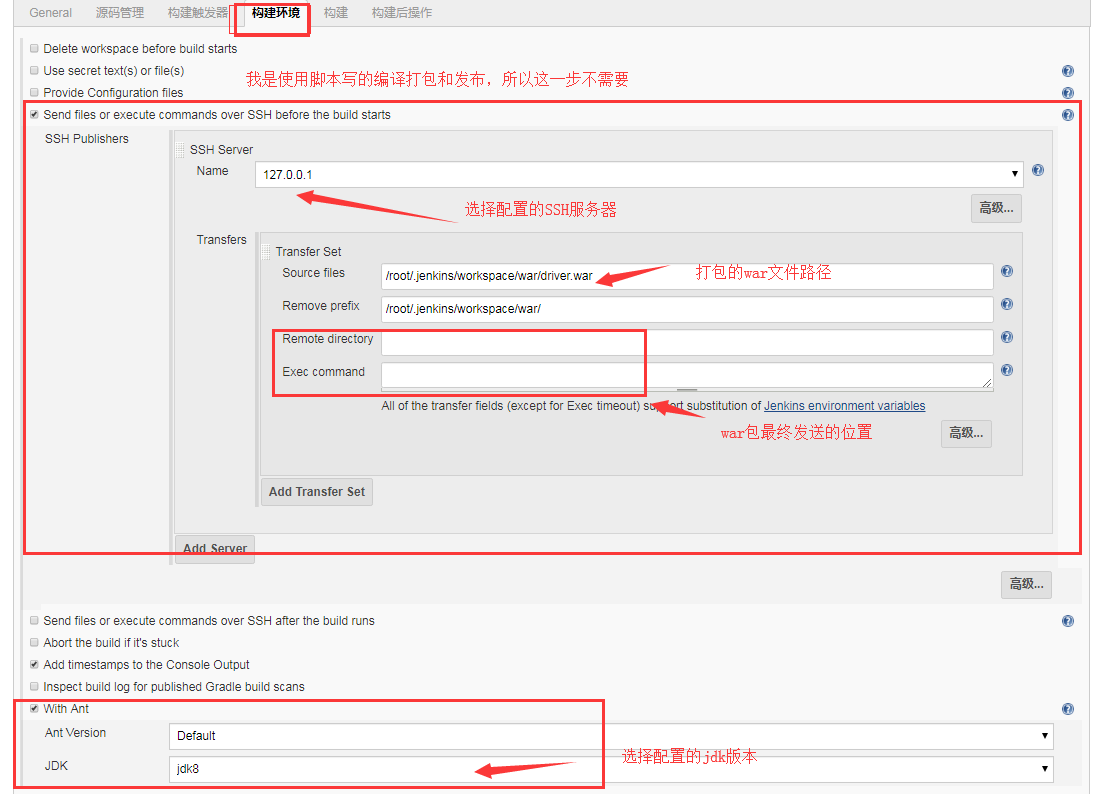Image resolution: width=1116 pixels, height=794 pixels.
Task: Grab the Transfer Set drag handle
Action: point(266,251)
